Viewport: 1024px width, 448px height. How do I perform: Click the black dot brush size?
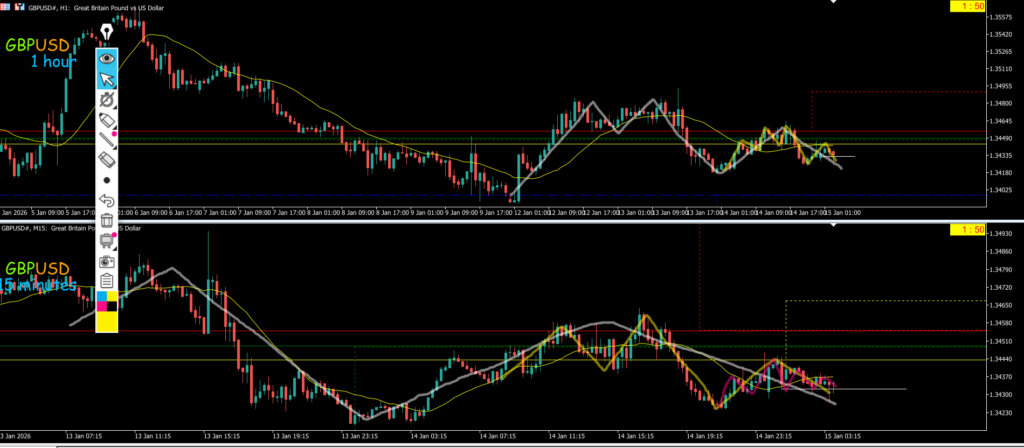pyautogui.click(x=107, y=180)
